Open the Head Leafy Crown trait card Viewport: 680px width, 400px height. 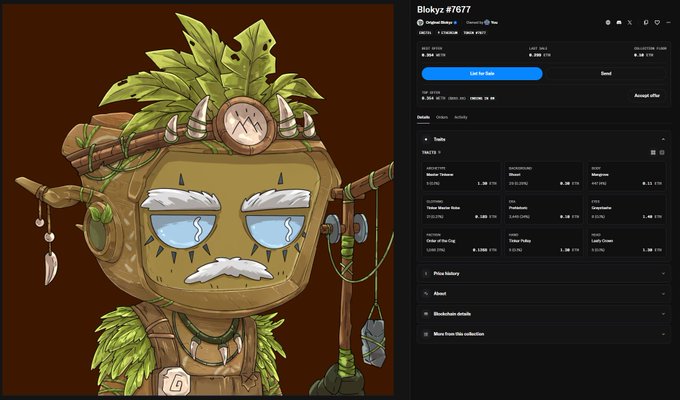point(627,242)
